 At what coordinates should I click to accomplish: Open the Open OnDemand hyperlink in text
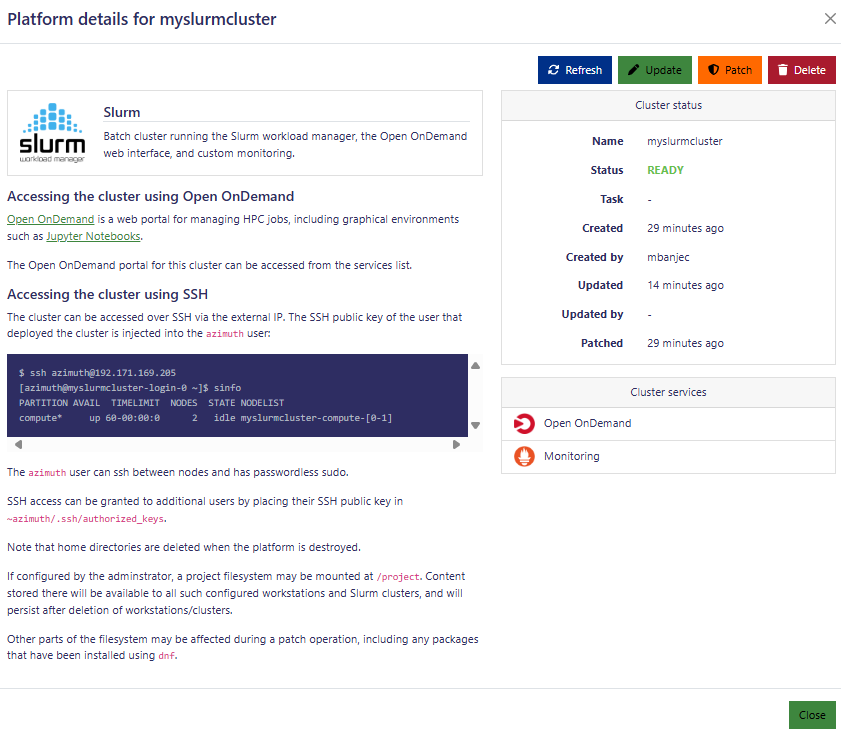(x=51, y=219)
